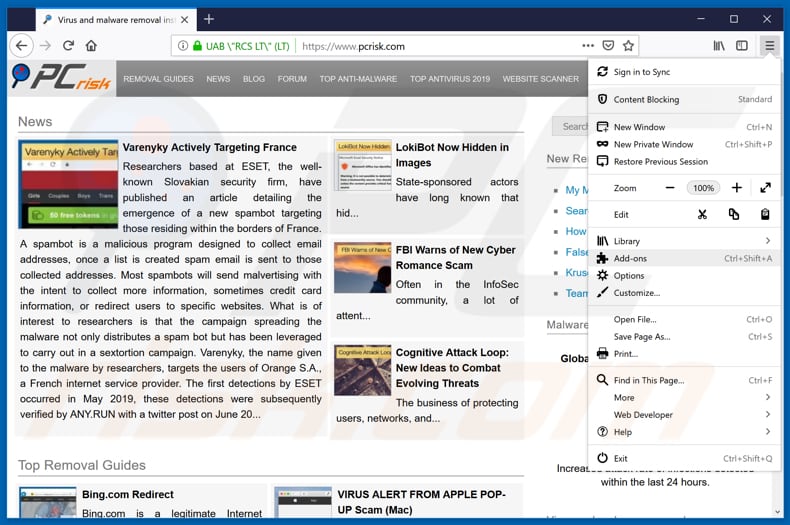790x525 pixels.
Task: Select Save Page As...
Action: tap(684, 337)
